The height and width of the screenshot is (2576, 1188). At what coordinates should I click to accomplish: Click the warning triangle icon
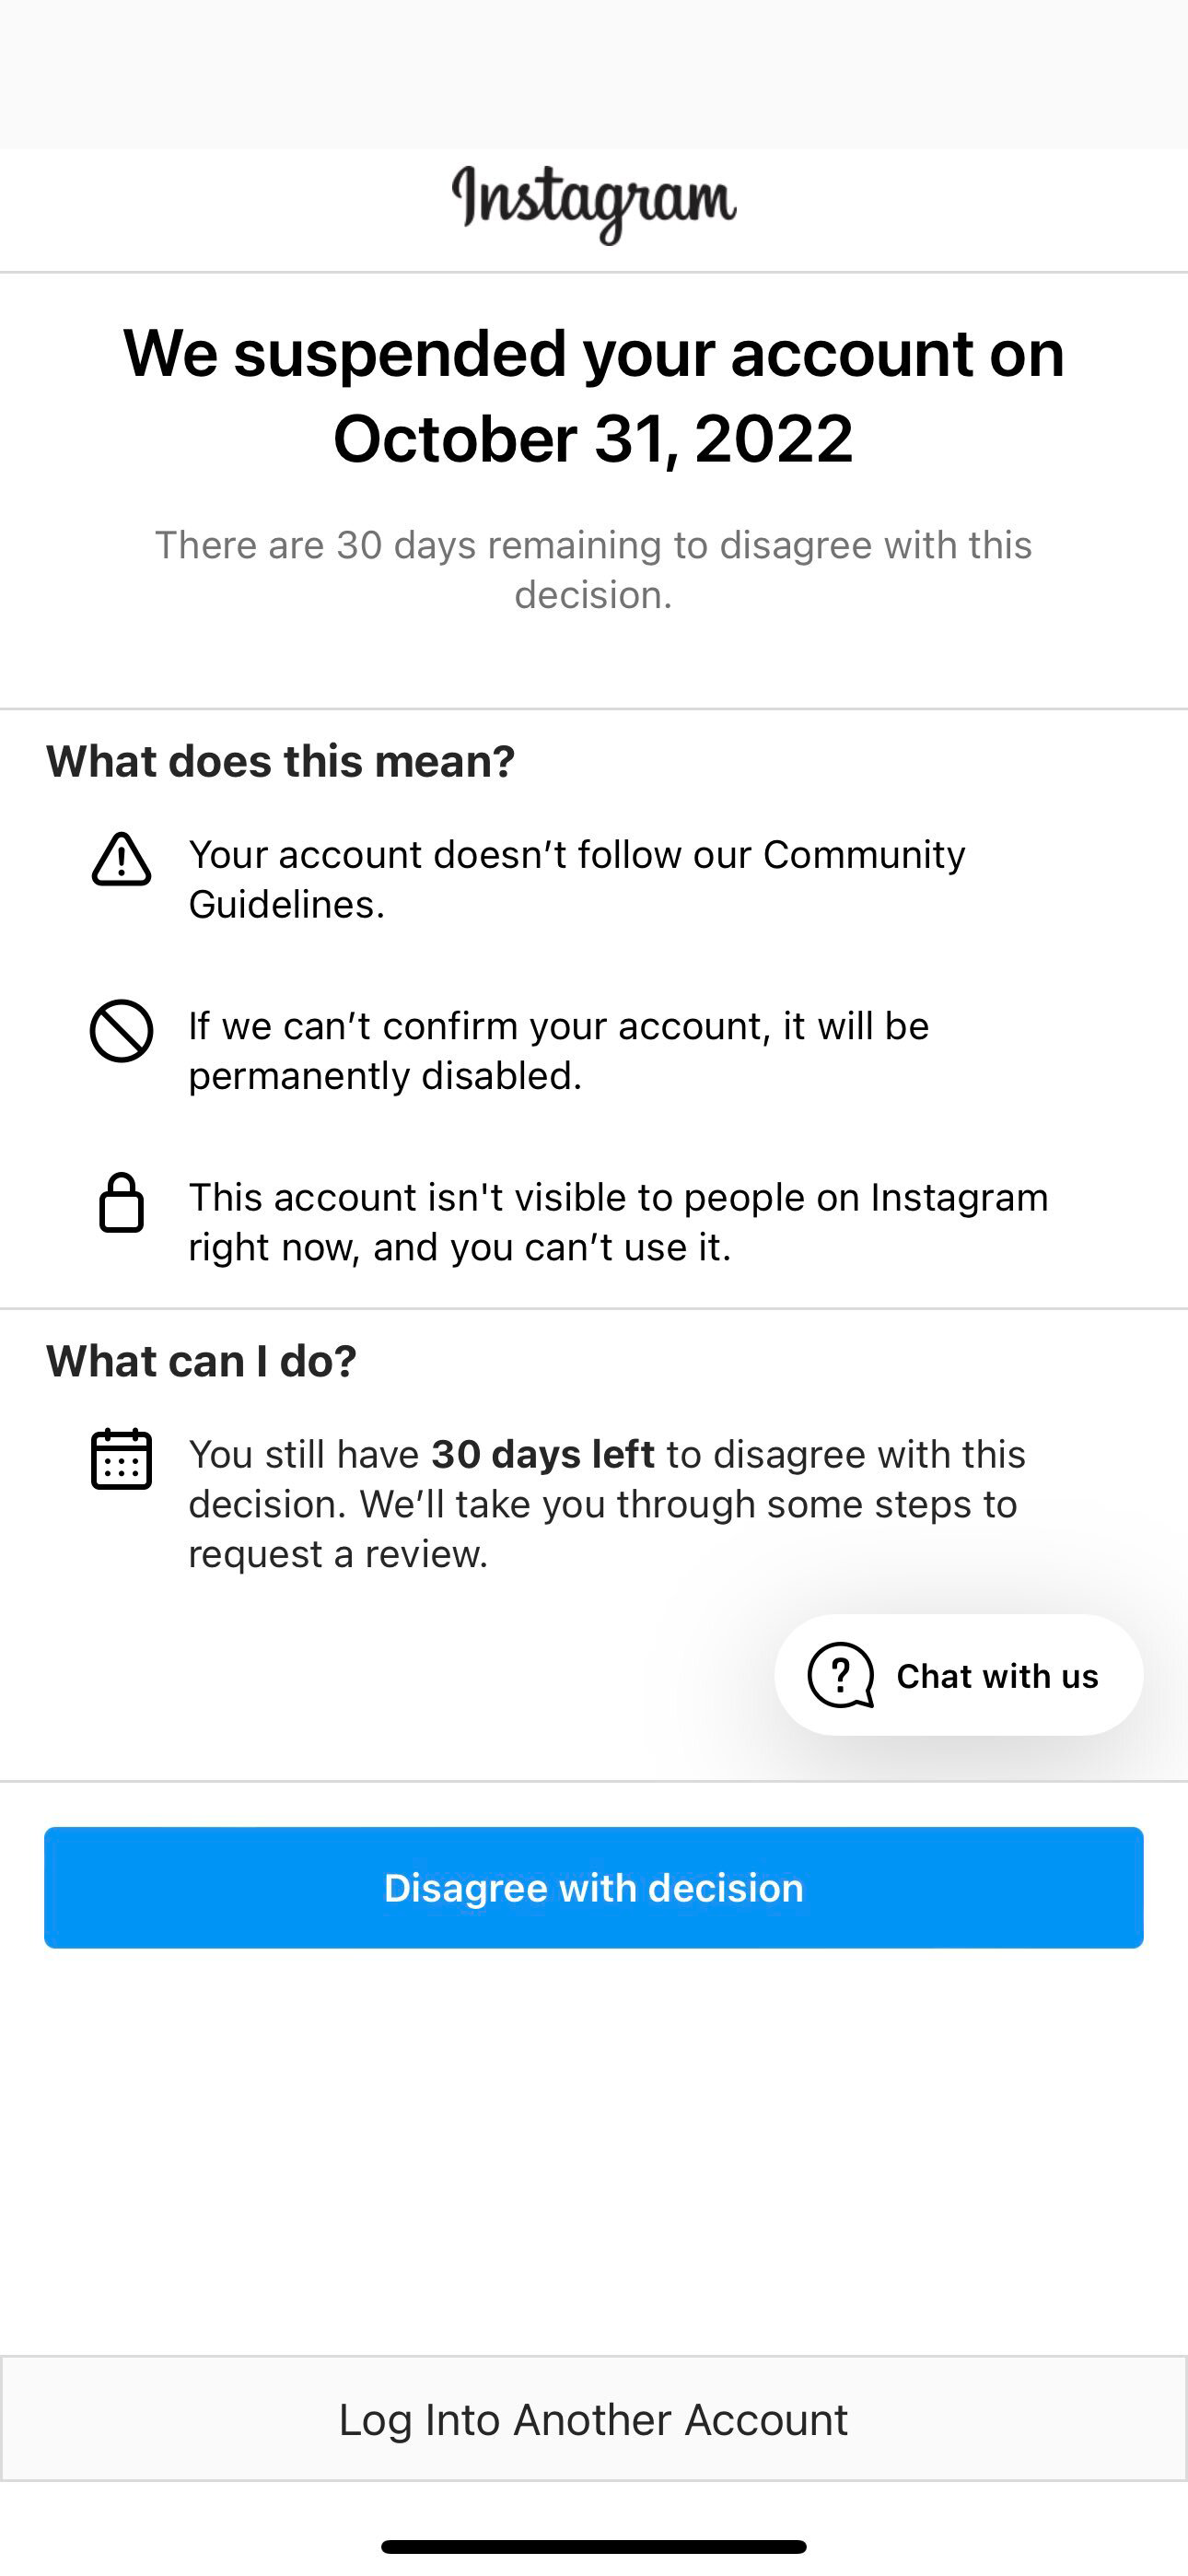[121, 860]
